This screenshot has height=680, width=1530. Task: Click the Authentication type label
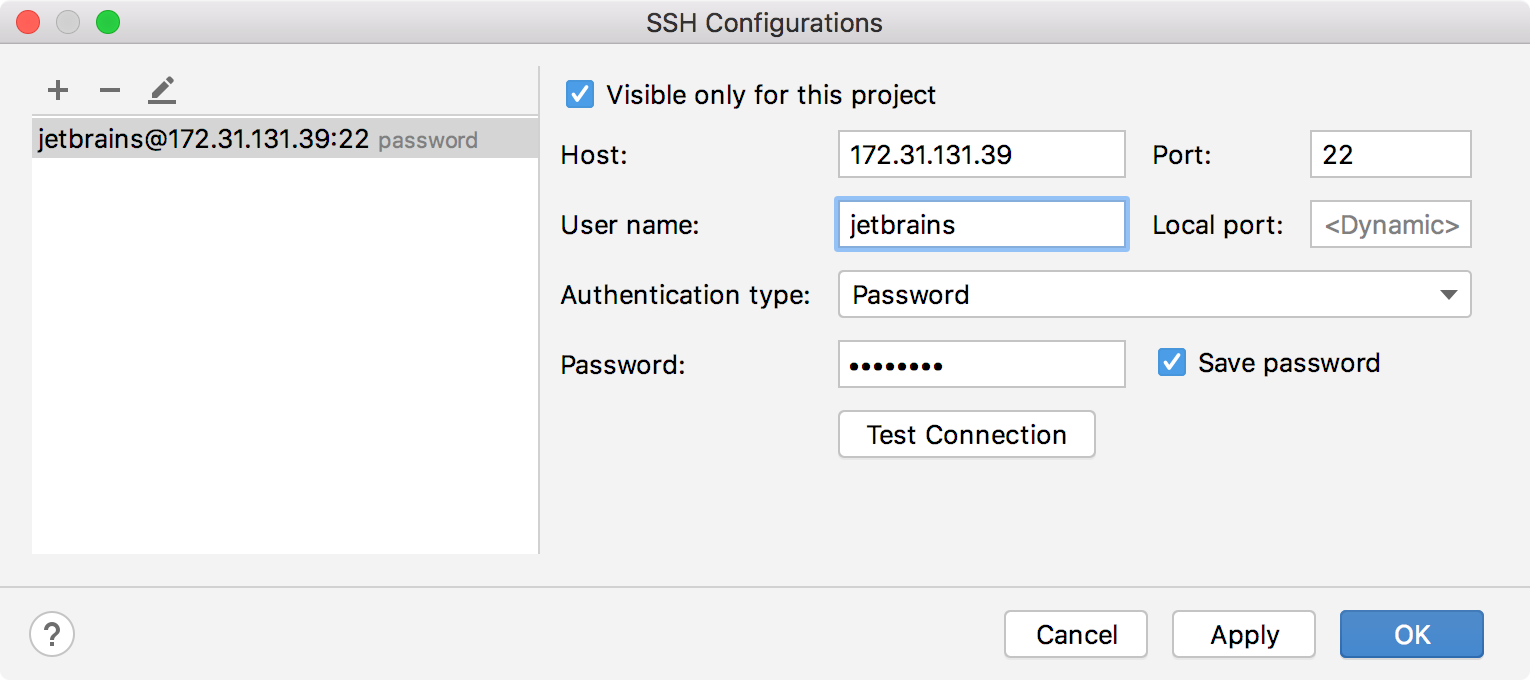click(684, 294)
